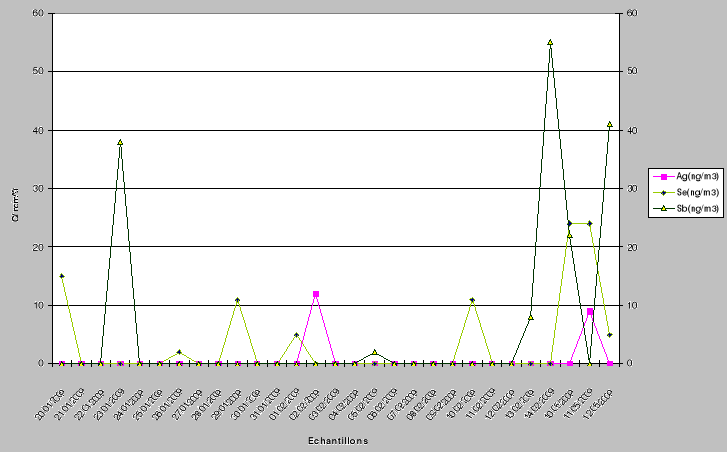Click the 31/01/2009 date label

click(x=265, y=403)
